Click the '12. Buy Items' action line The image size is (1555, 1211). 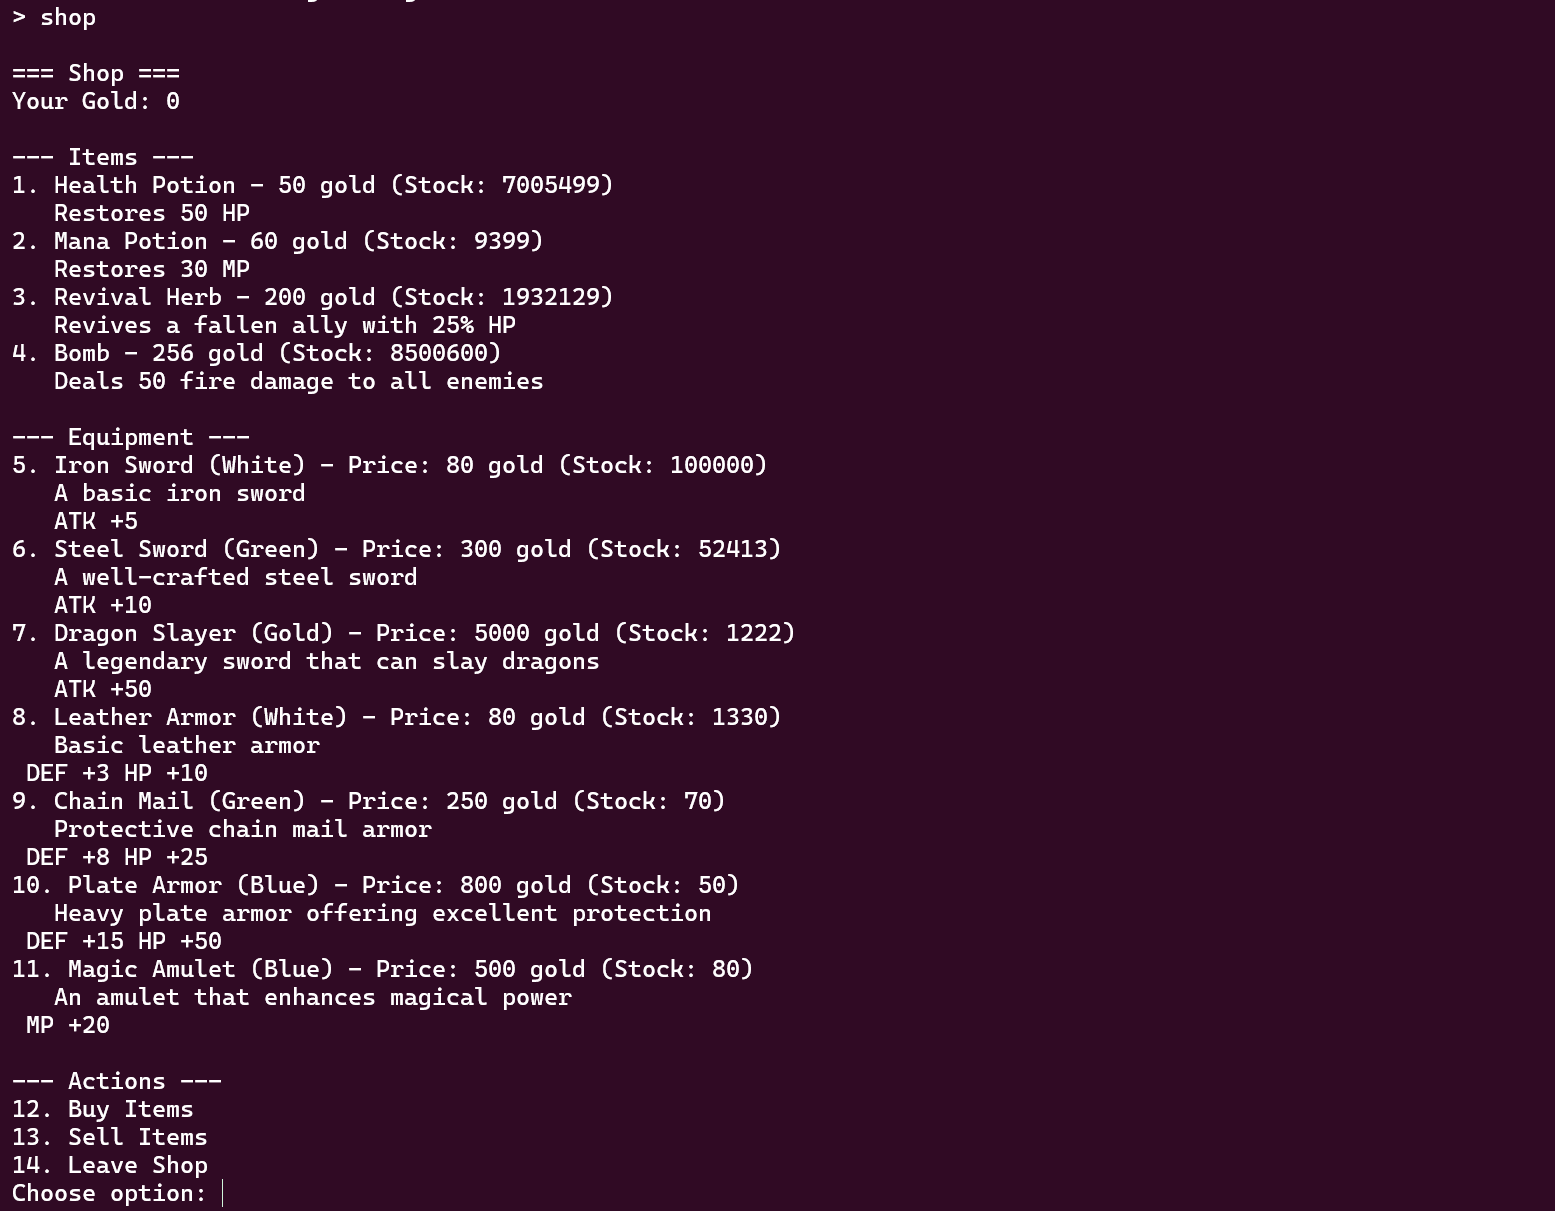(103, 1109)
